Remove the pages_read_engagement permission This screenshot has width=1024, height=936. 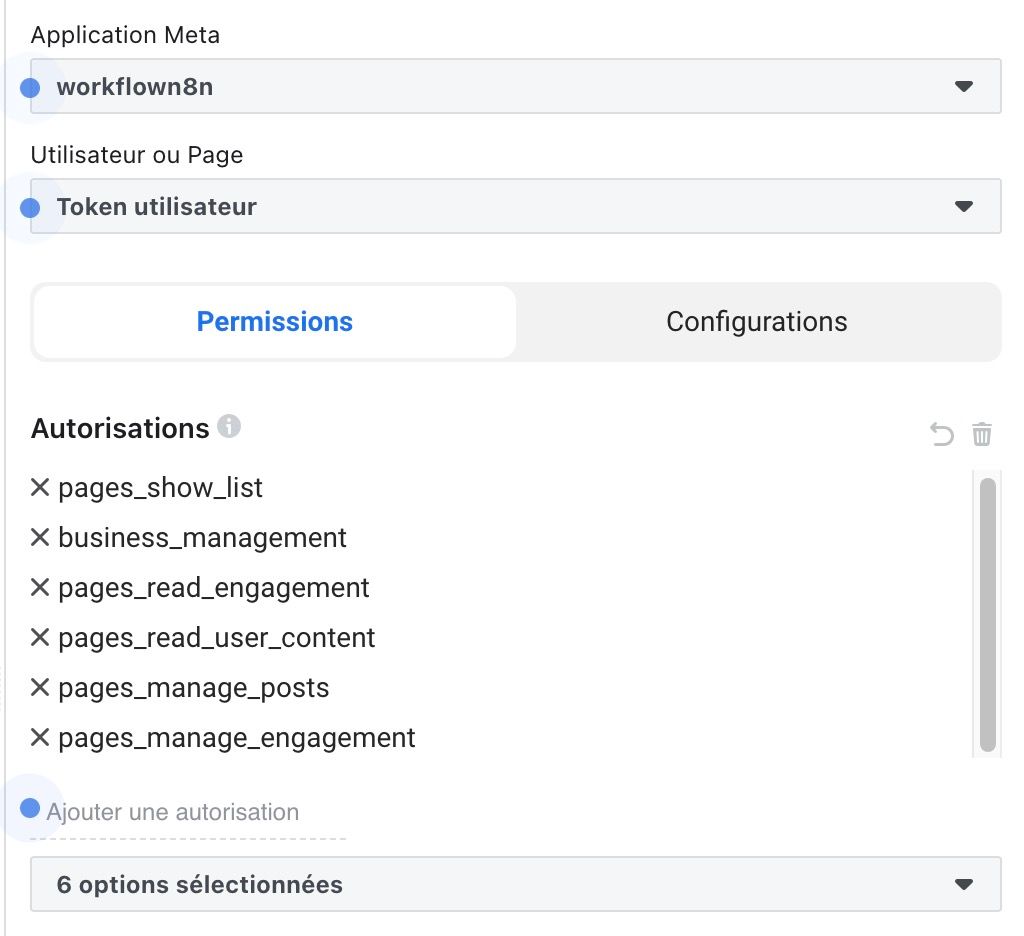pos(40,587)
